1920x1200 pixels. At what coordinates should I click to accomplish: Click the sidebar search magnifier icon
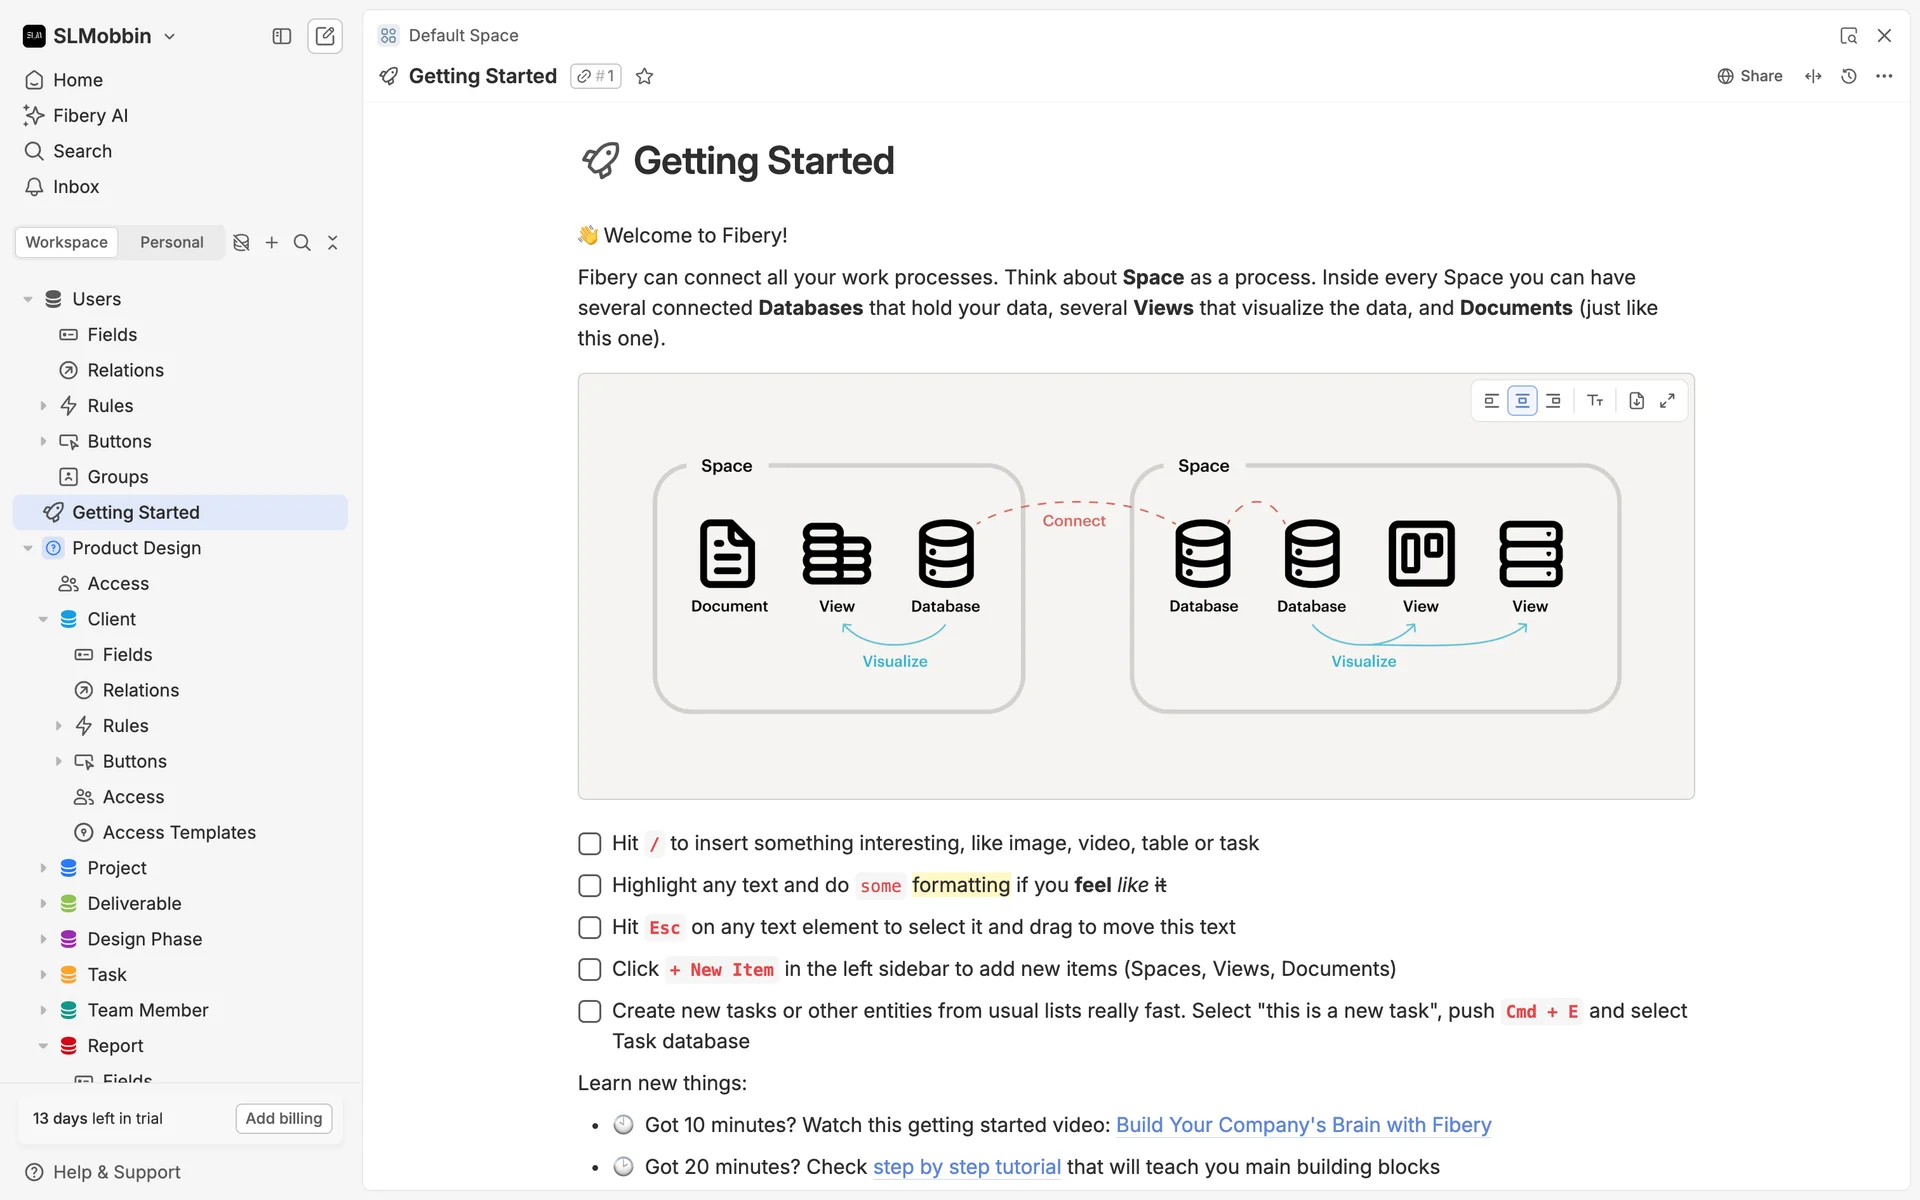[302, 243]
